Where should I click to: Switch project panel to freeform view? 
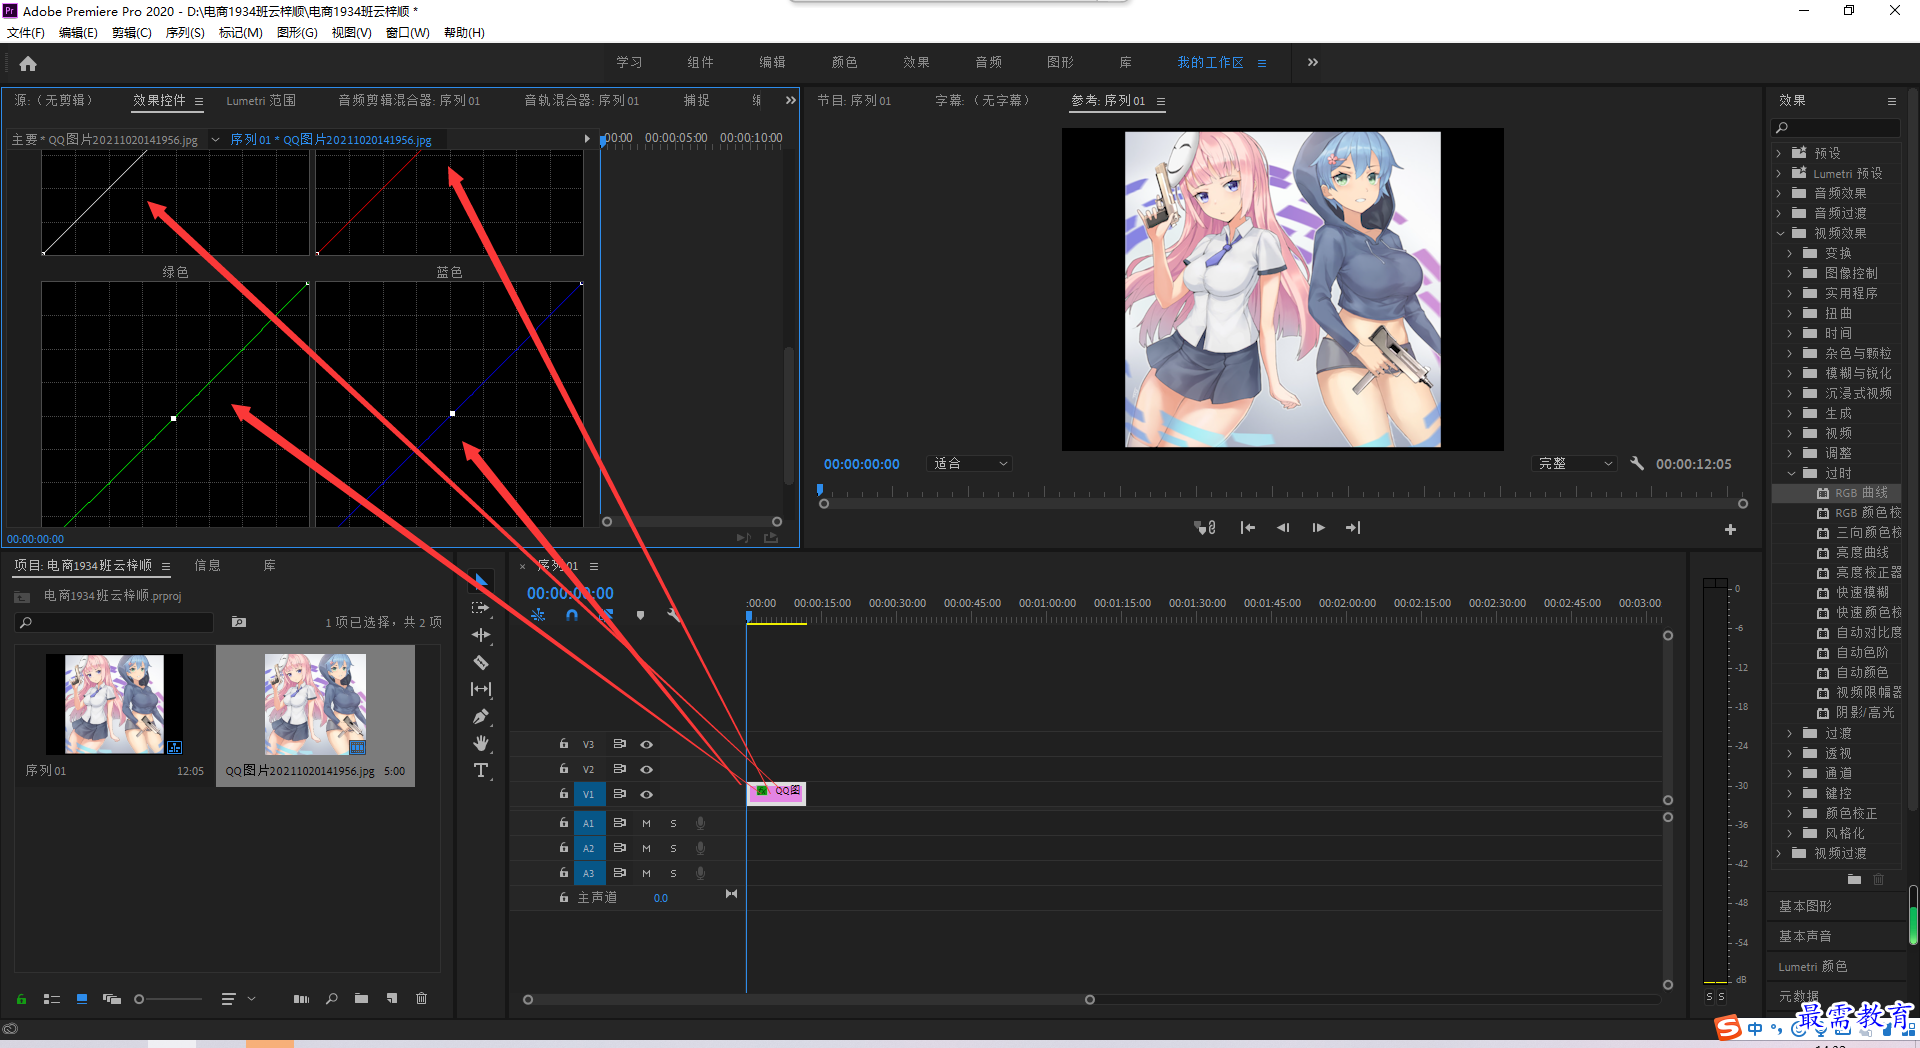pos(112,998)
